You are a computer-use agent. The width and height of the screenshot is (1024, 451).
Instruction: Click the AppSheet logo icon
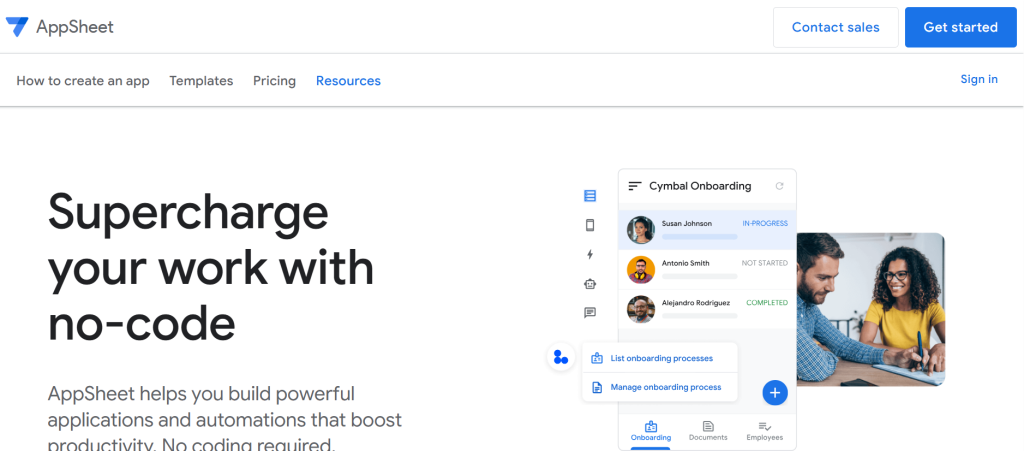pos(17,27)
